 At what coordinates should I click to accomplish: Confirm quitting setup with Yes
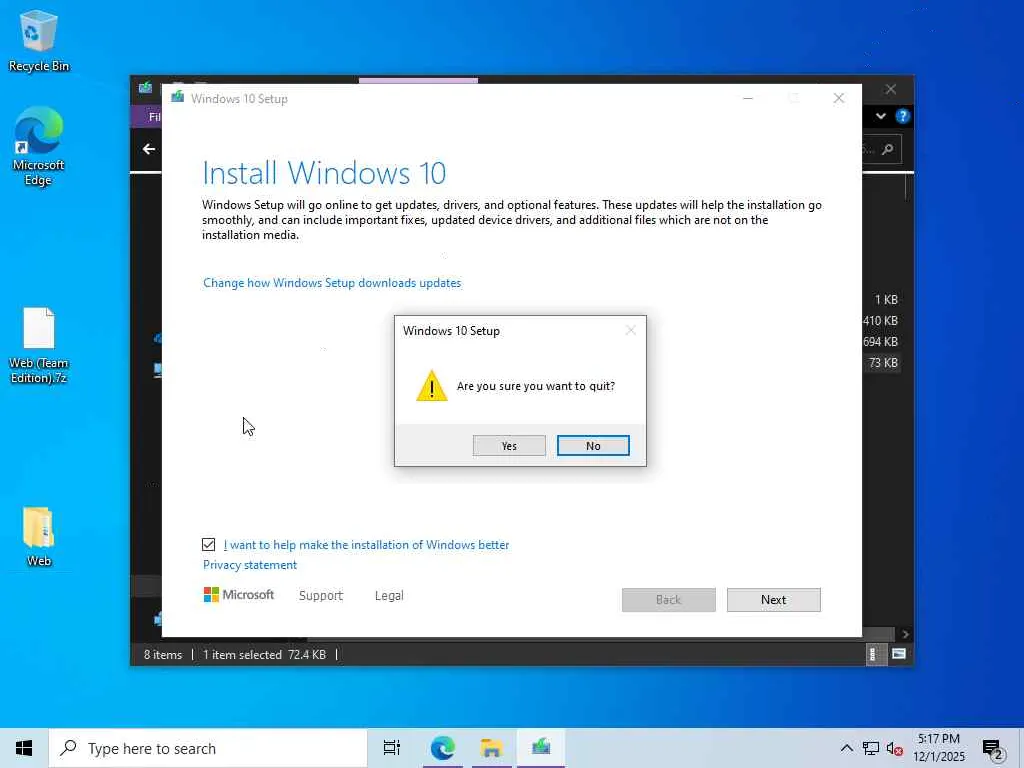[x=509, y=445]
